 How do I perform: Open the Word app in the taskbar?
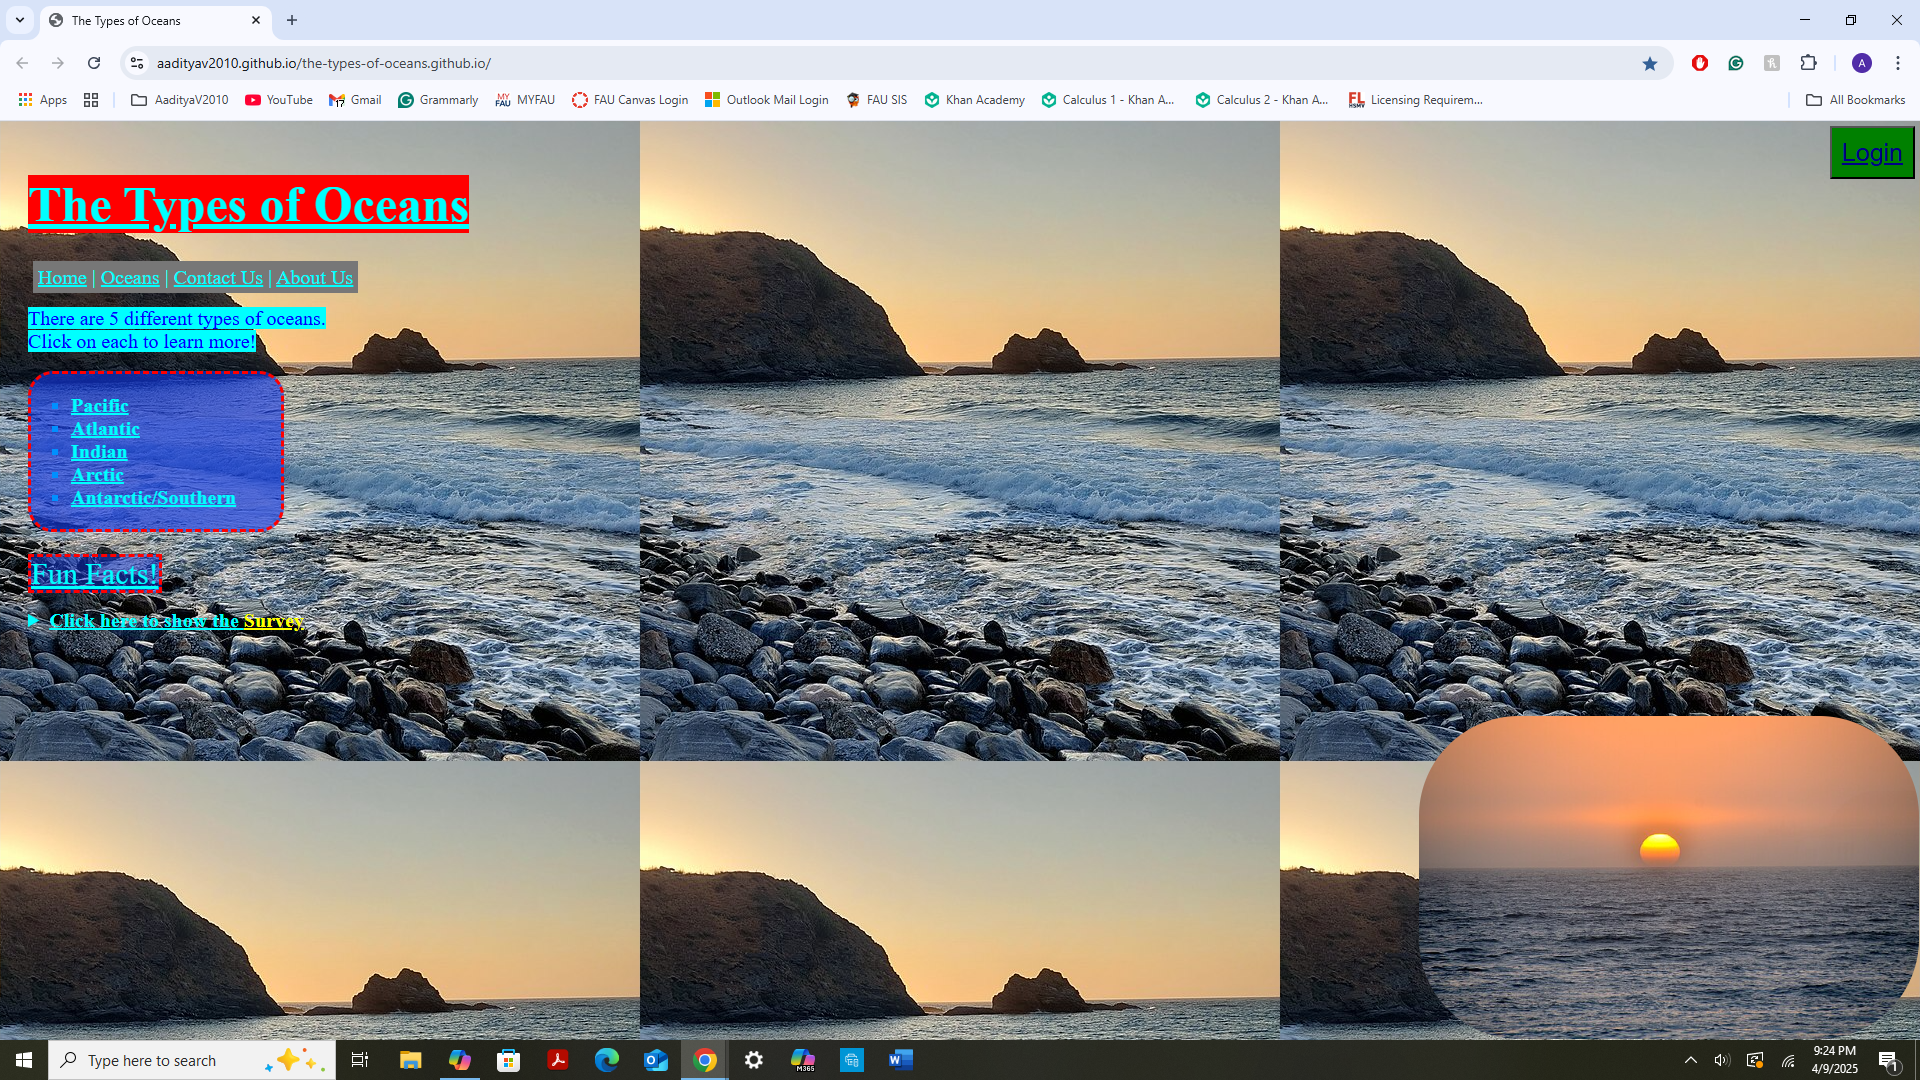tap(900, 1060)
